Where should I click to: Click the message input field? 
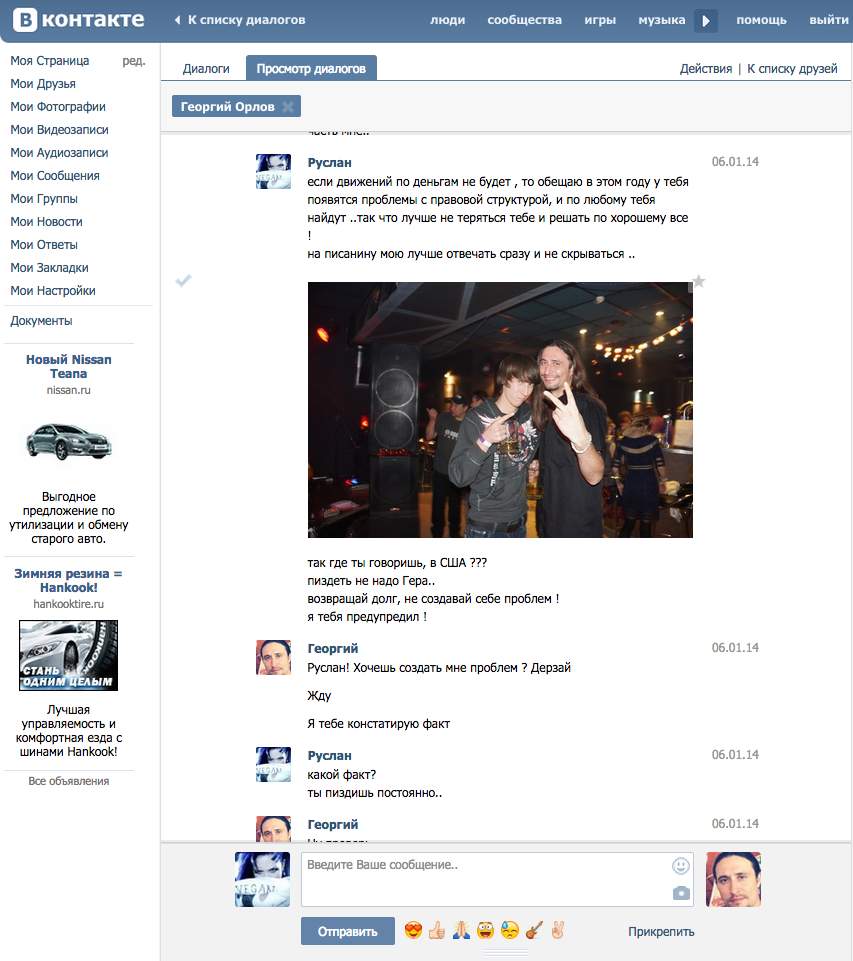[485, 878]
